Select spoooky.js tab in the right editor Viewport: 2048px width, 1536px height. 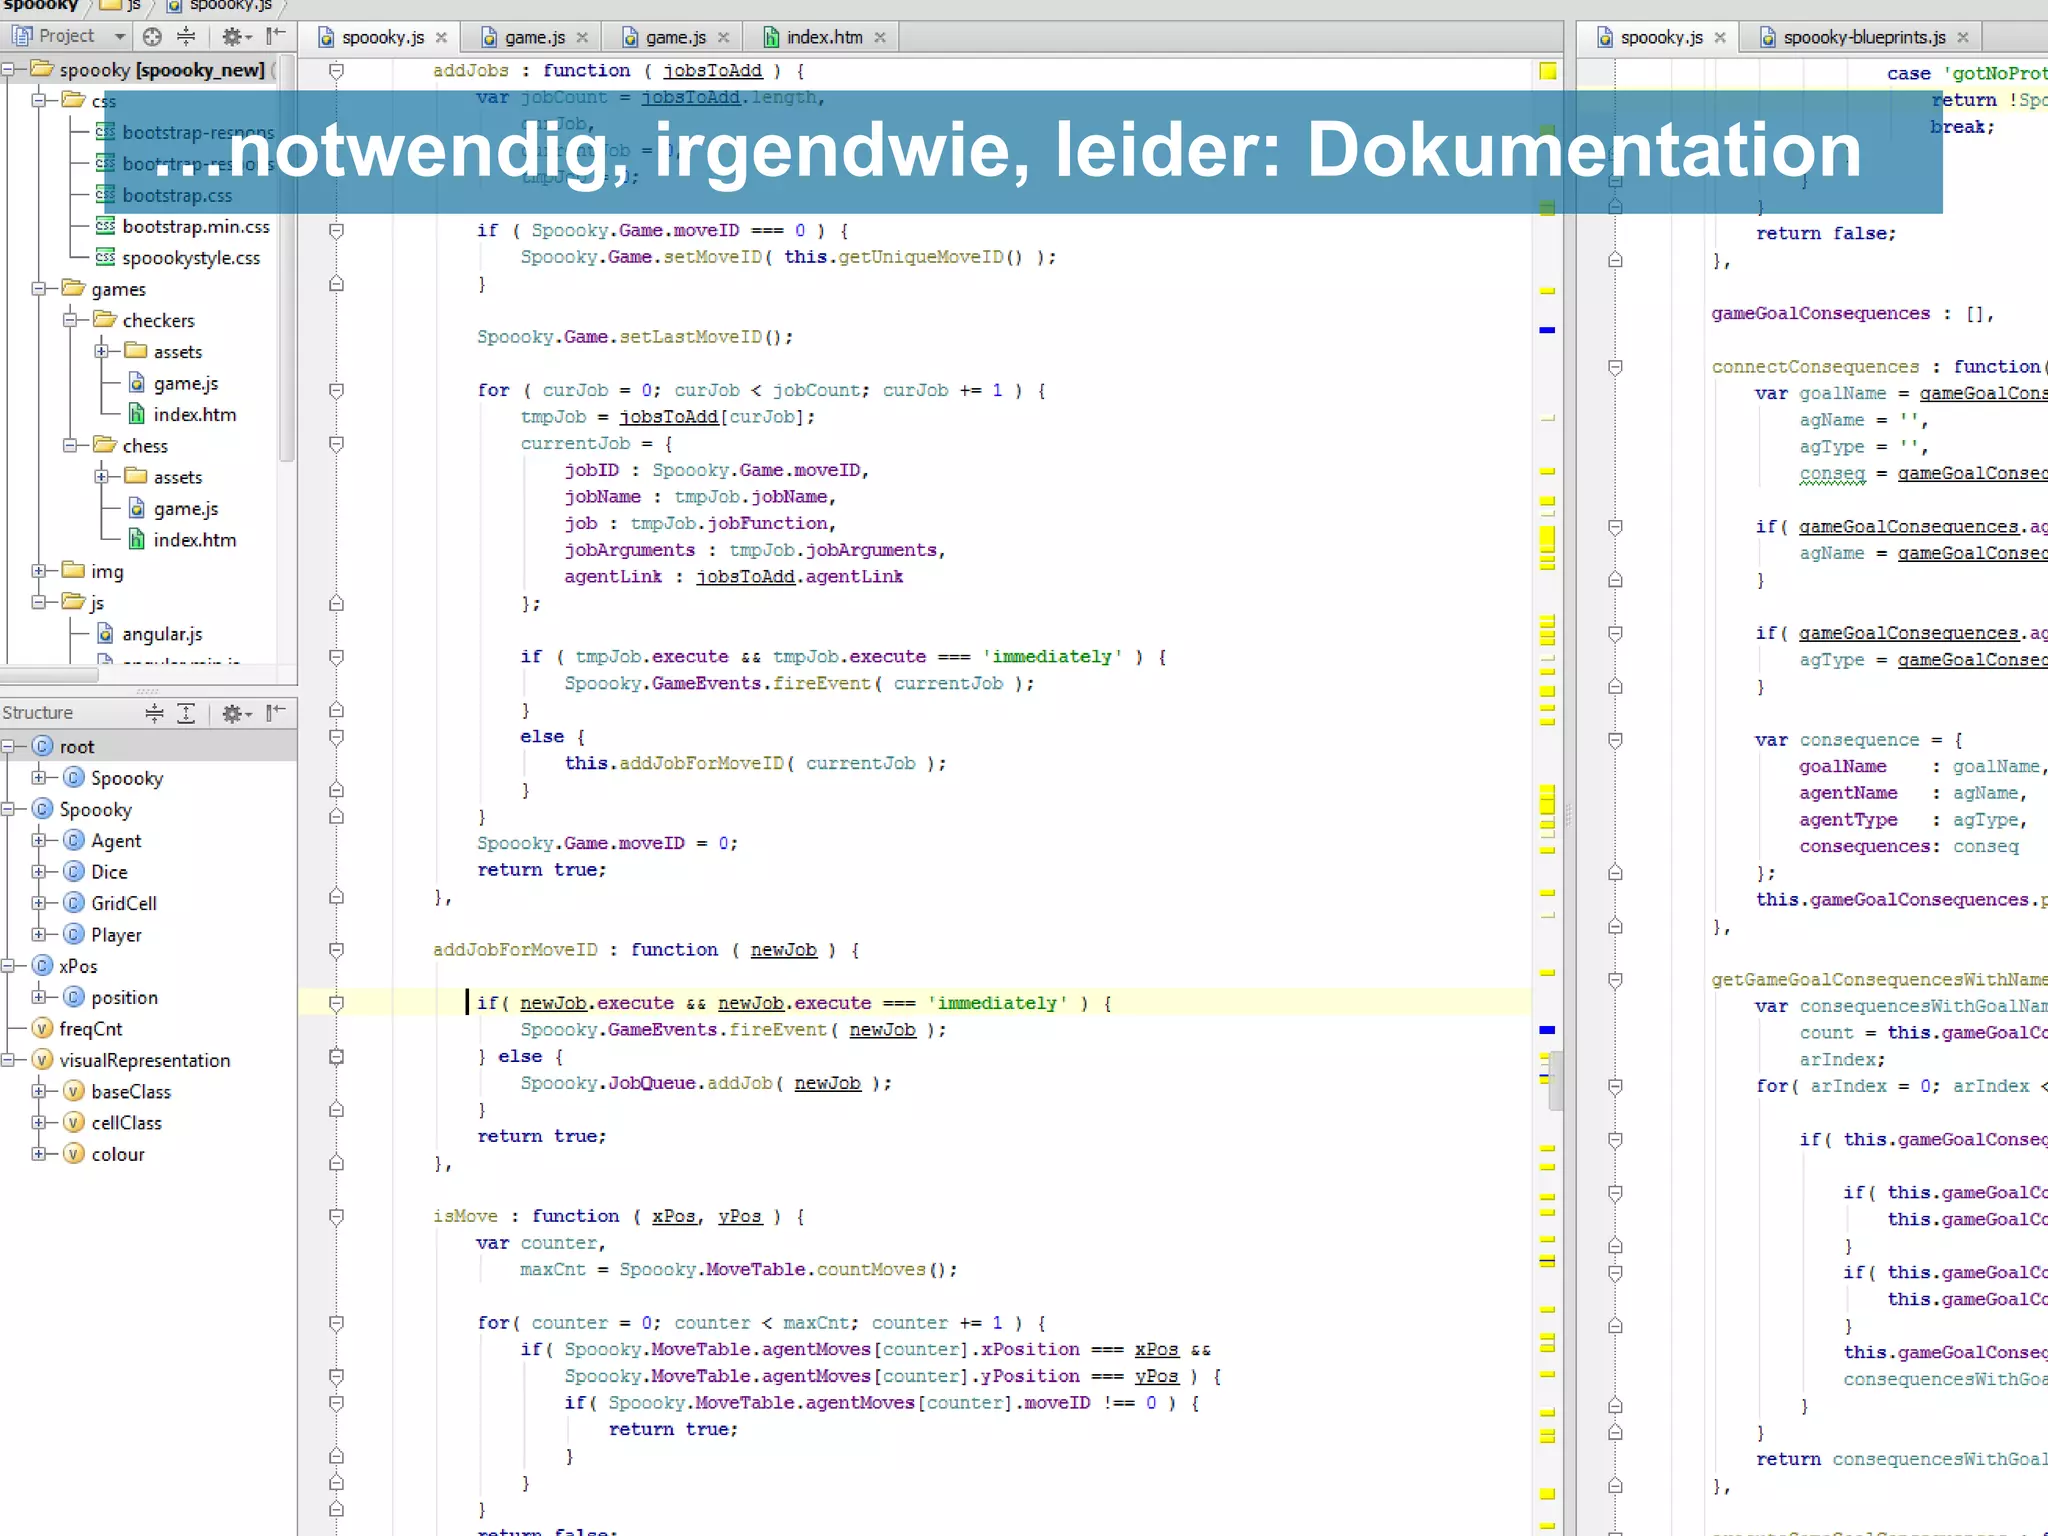coord(1661,37)
